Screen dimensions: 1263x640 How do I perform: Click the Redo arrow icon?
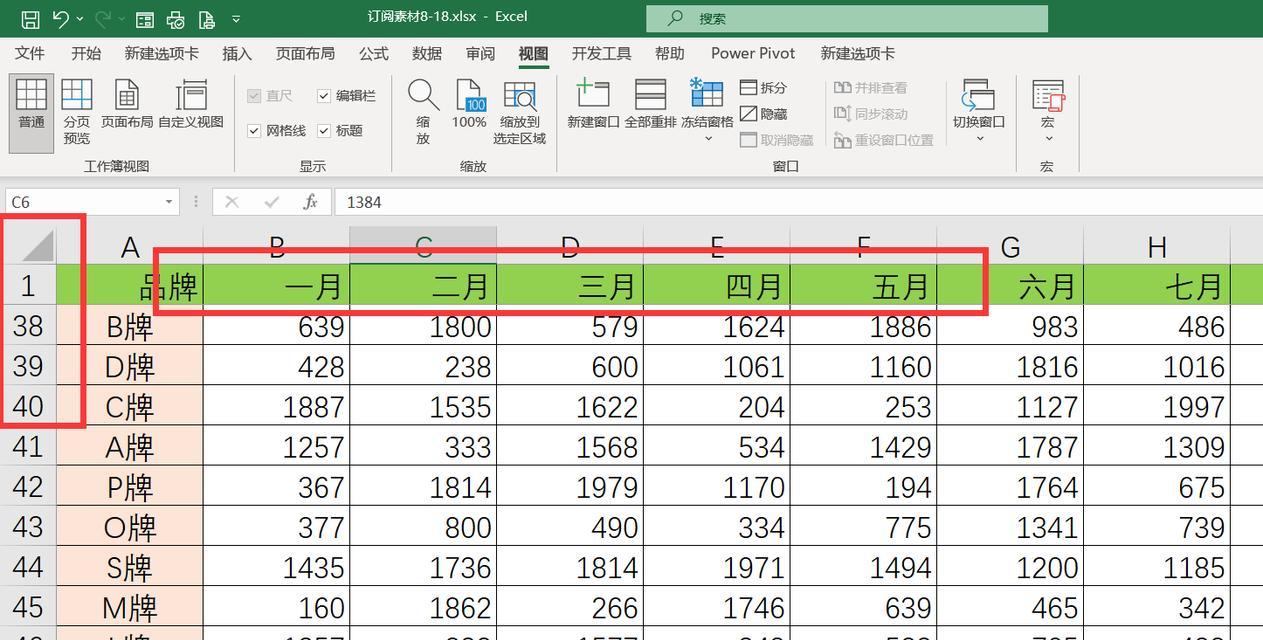pyautogui.click(x=103, y=19)
